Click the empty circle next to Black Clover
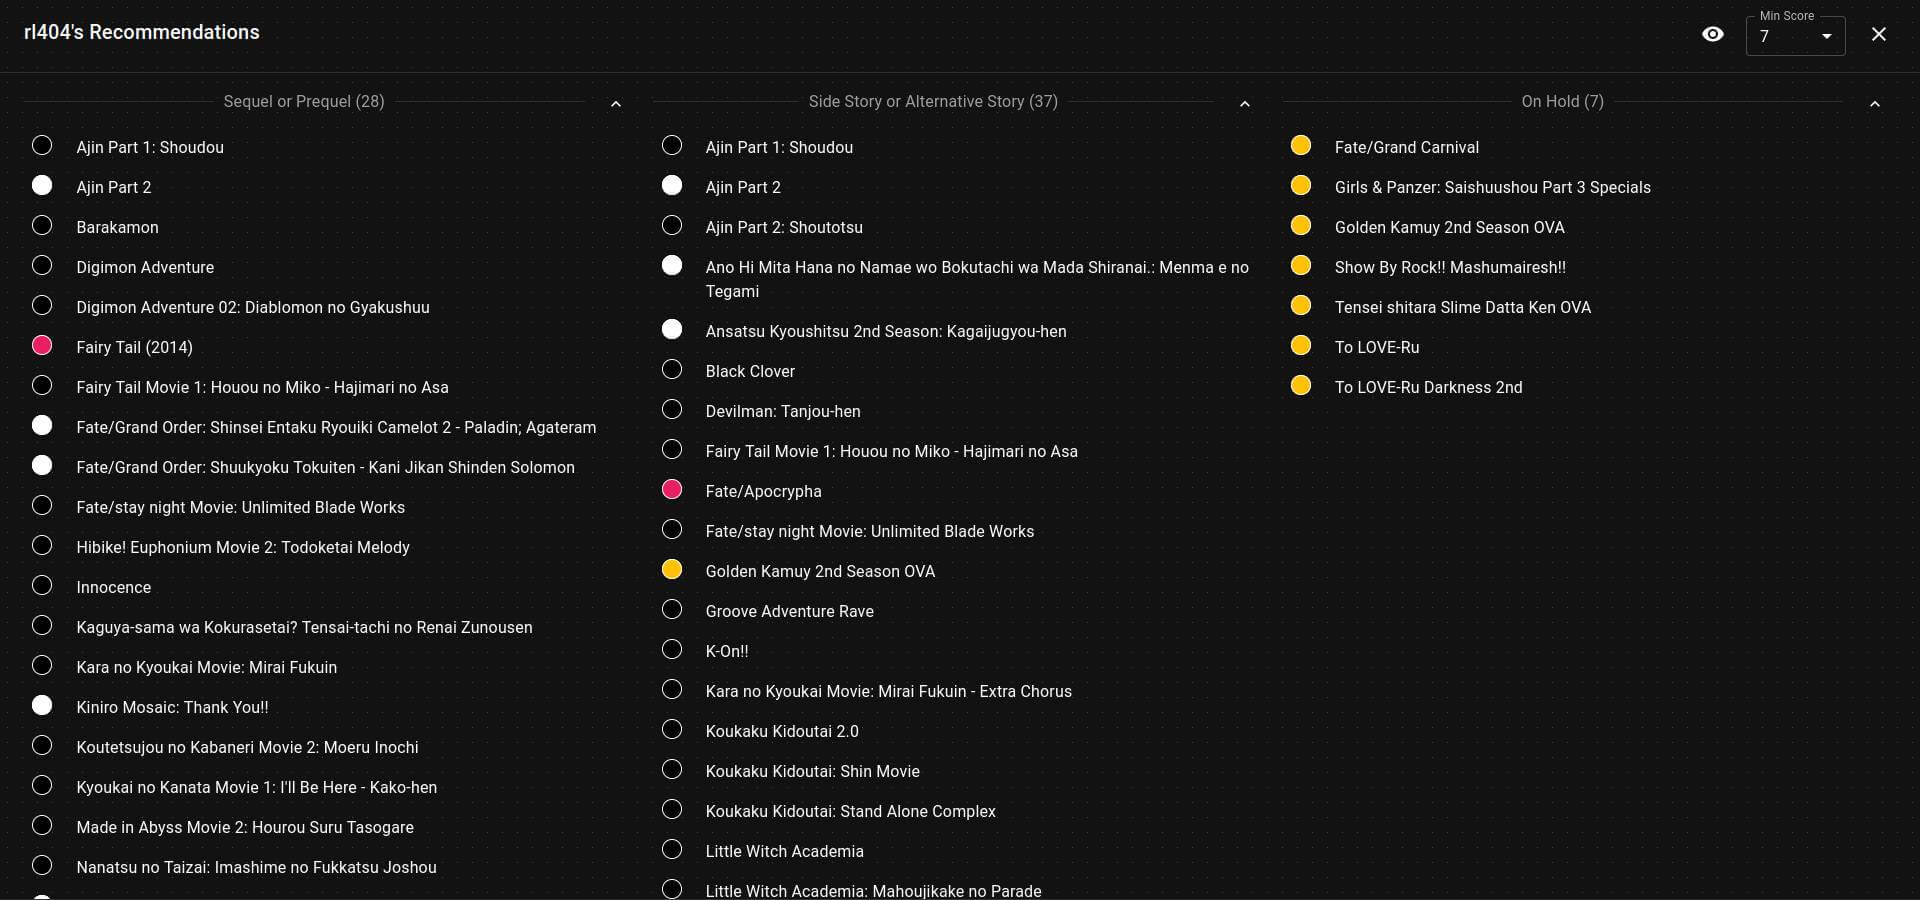Viewport: 1920px width, 900px height. coord(672,369)
